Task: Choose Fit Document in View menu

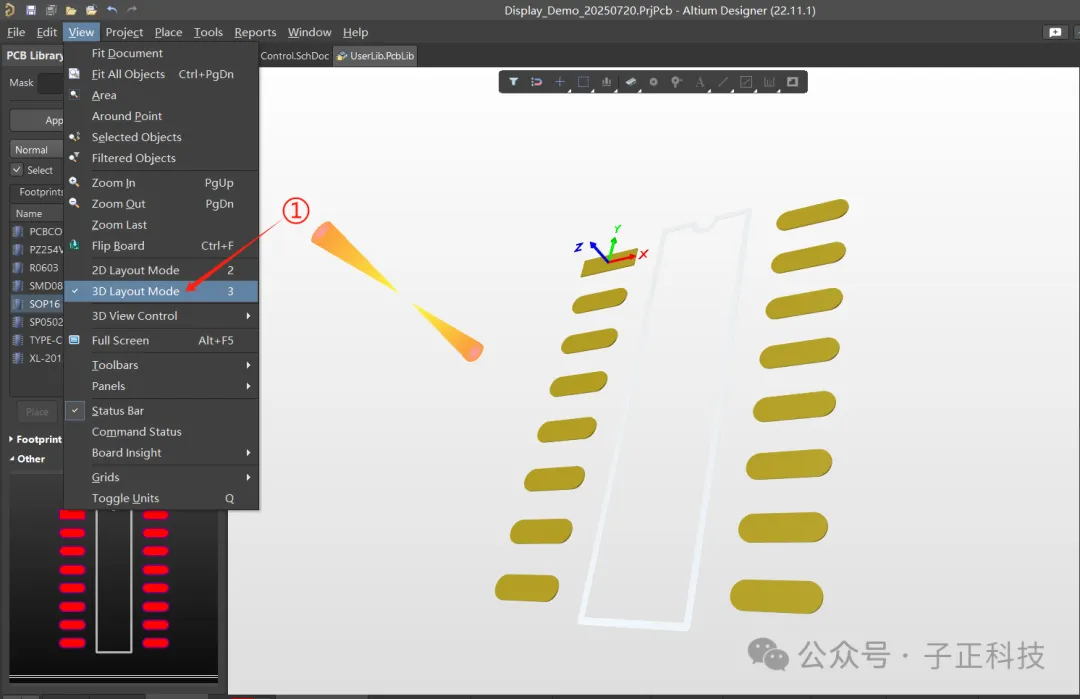Action: [161, 53]
